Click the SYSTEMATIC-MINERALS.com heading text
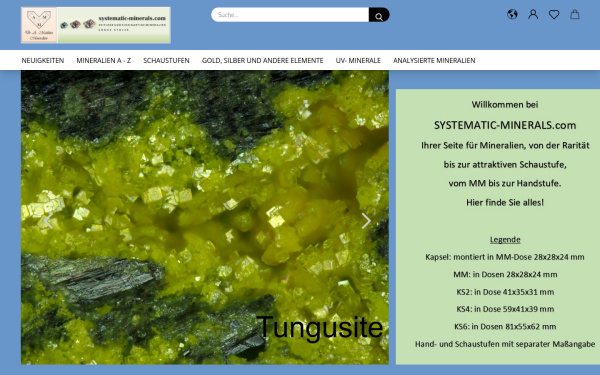Image resolution: width=600 pixels, height=375 pixels. [x=505, y=125]
